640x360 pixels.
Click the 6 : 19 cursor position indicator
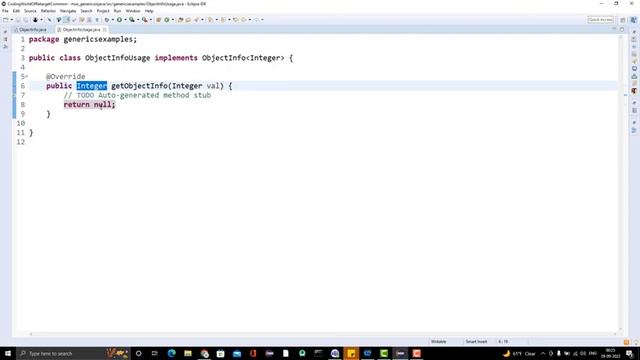click(x=503, y=342)
